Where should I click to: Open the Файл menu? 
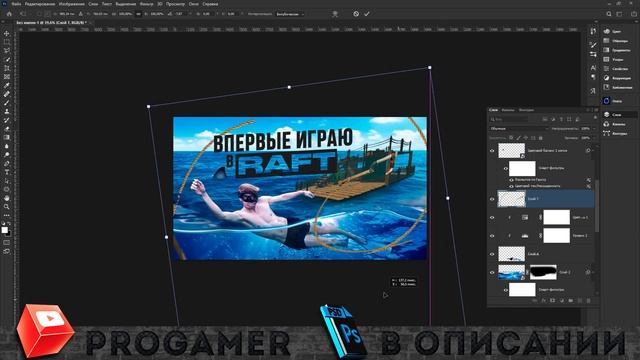(16, 4)
